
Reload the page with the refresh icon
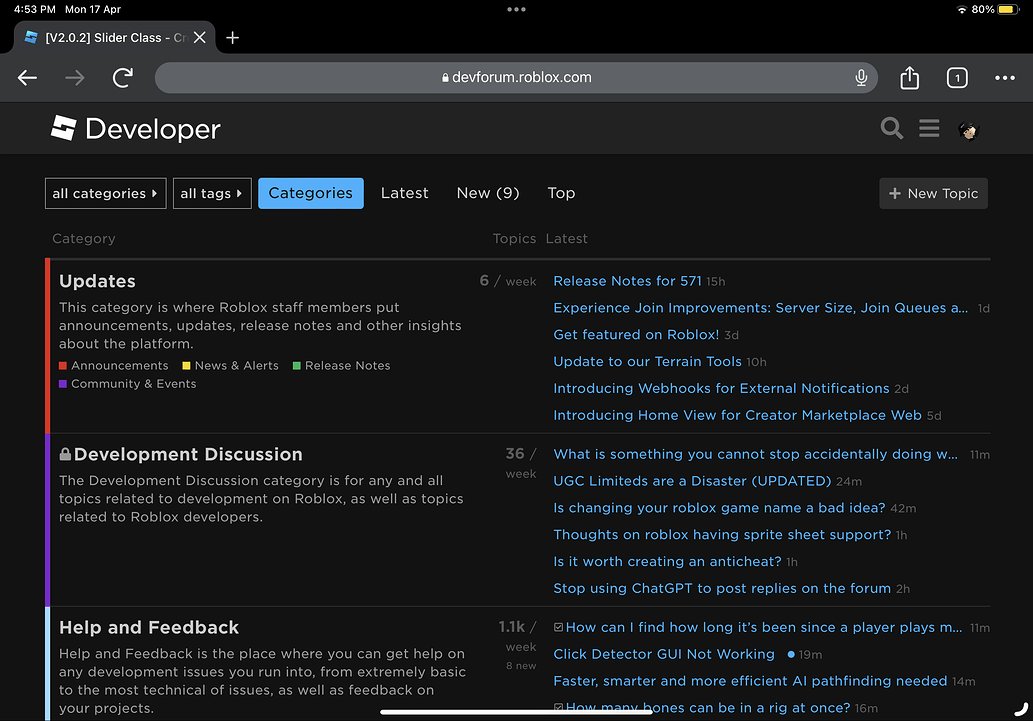(122, 77)
